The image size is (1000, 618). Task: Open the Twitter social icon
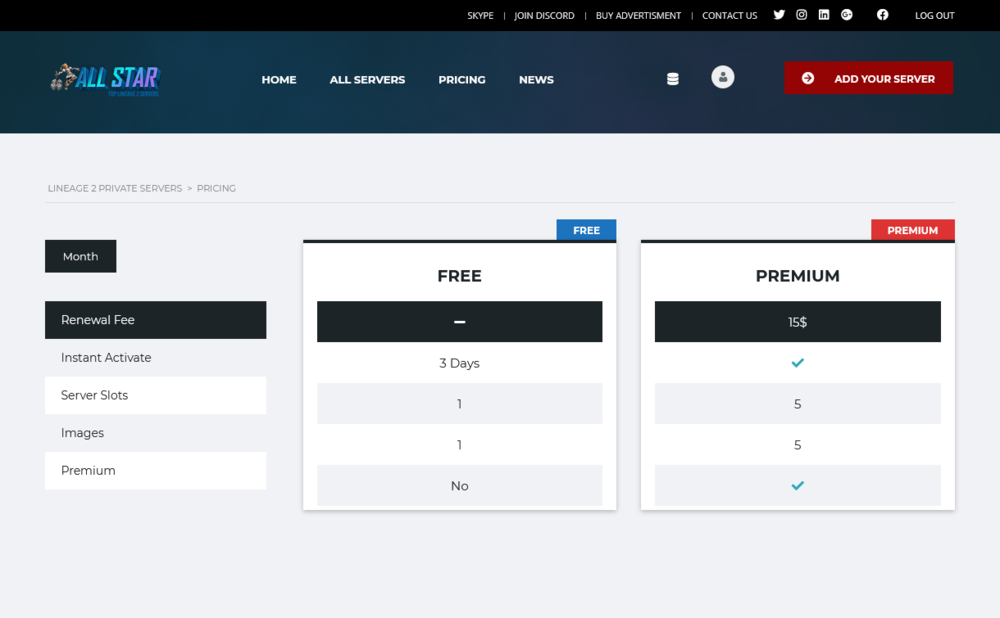coord(779,15)
